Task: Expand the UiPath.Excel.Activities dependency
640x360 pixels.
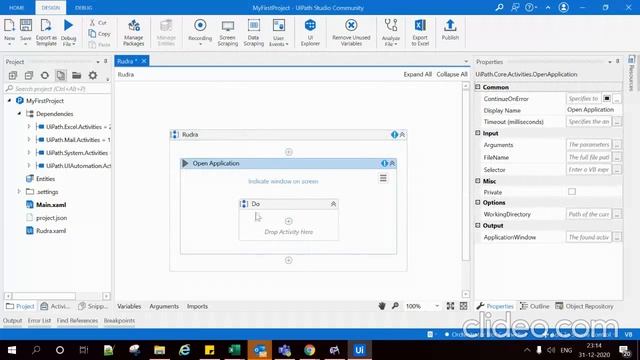Action: pyautogui.click(x=29, y=127)
